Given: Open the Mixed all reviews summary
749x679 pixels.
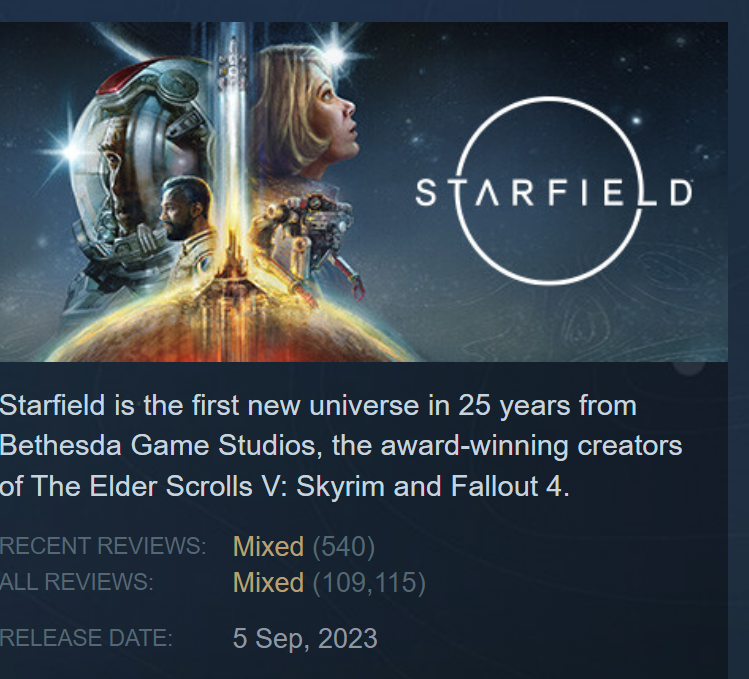Looking at the screenshot, I should [268, 582].
